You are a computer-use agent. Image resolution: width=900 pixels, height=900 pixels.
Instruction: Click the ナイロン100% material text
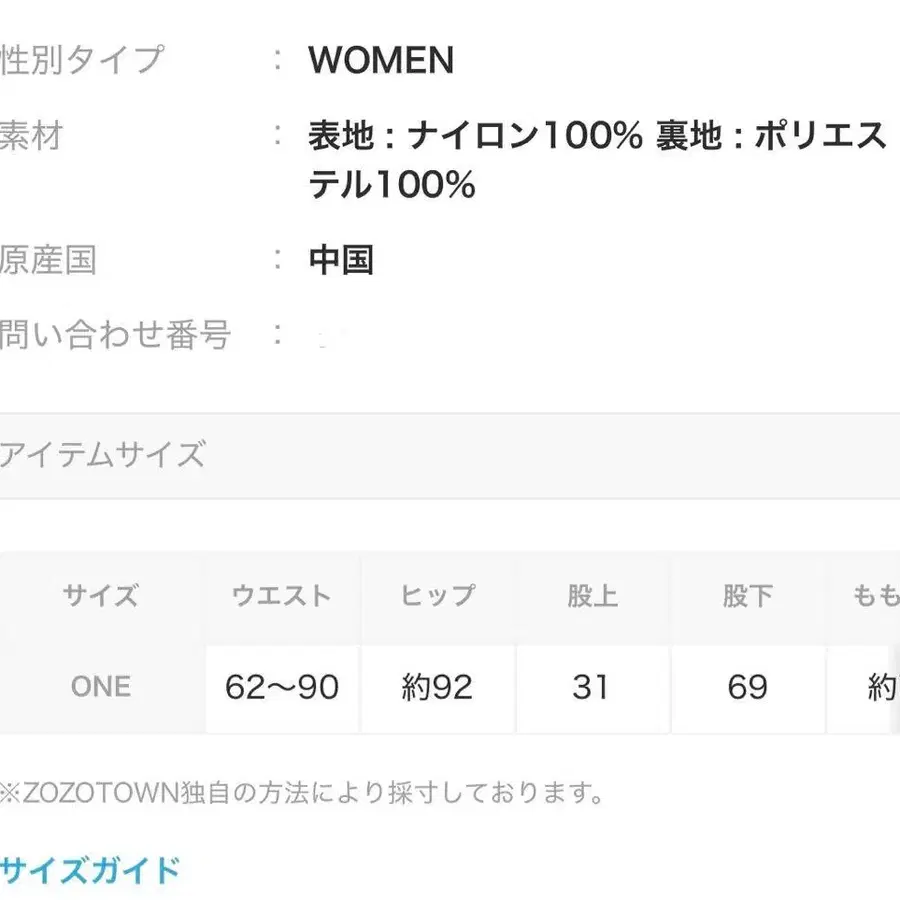[470, 138]
